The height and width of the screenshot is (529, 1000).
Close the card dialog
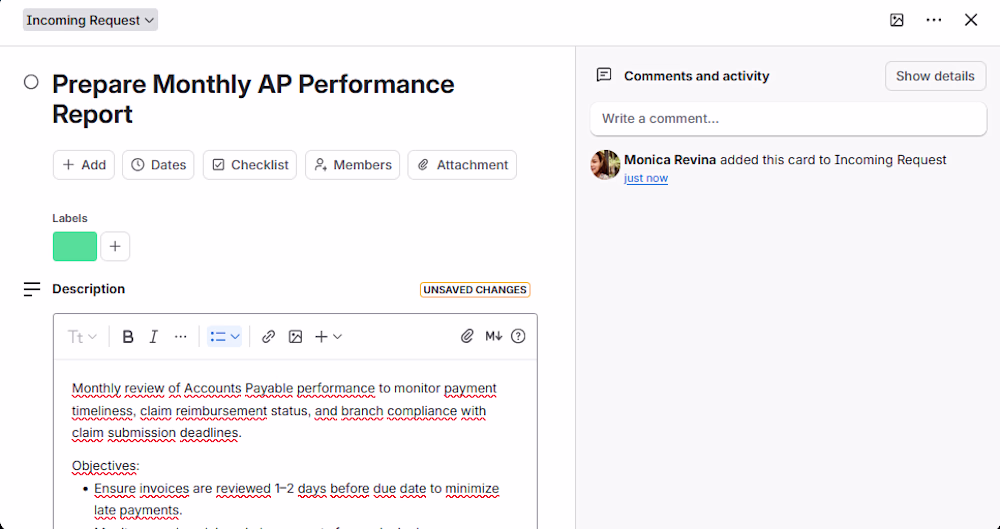971,20
